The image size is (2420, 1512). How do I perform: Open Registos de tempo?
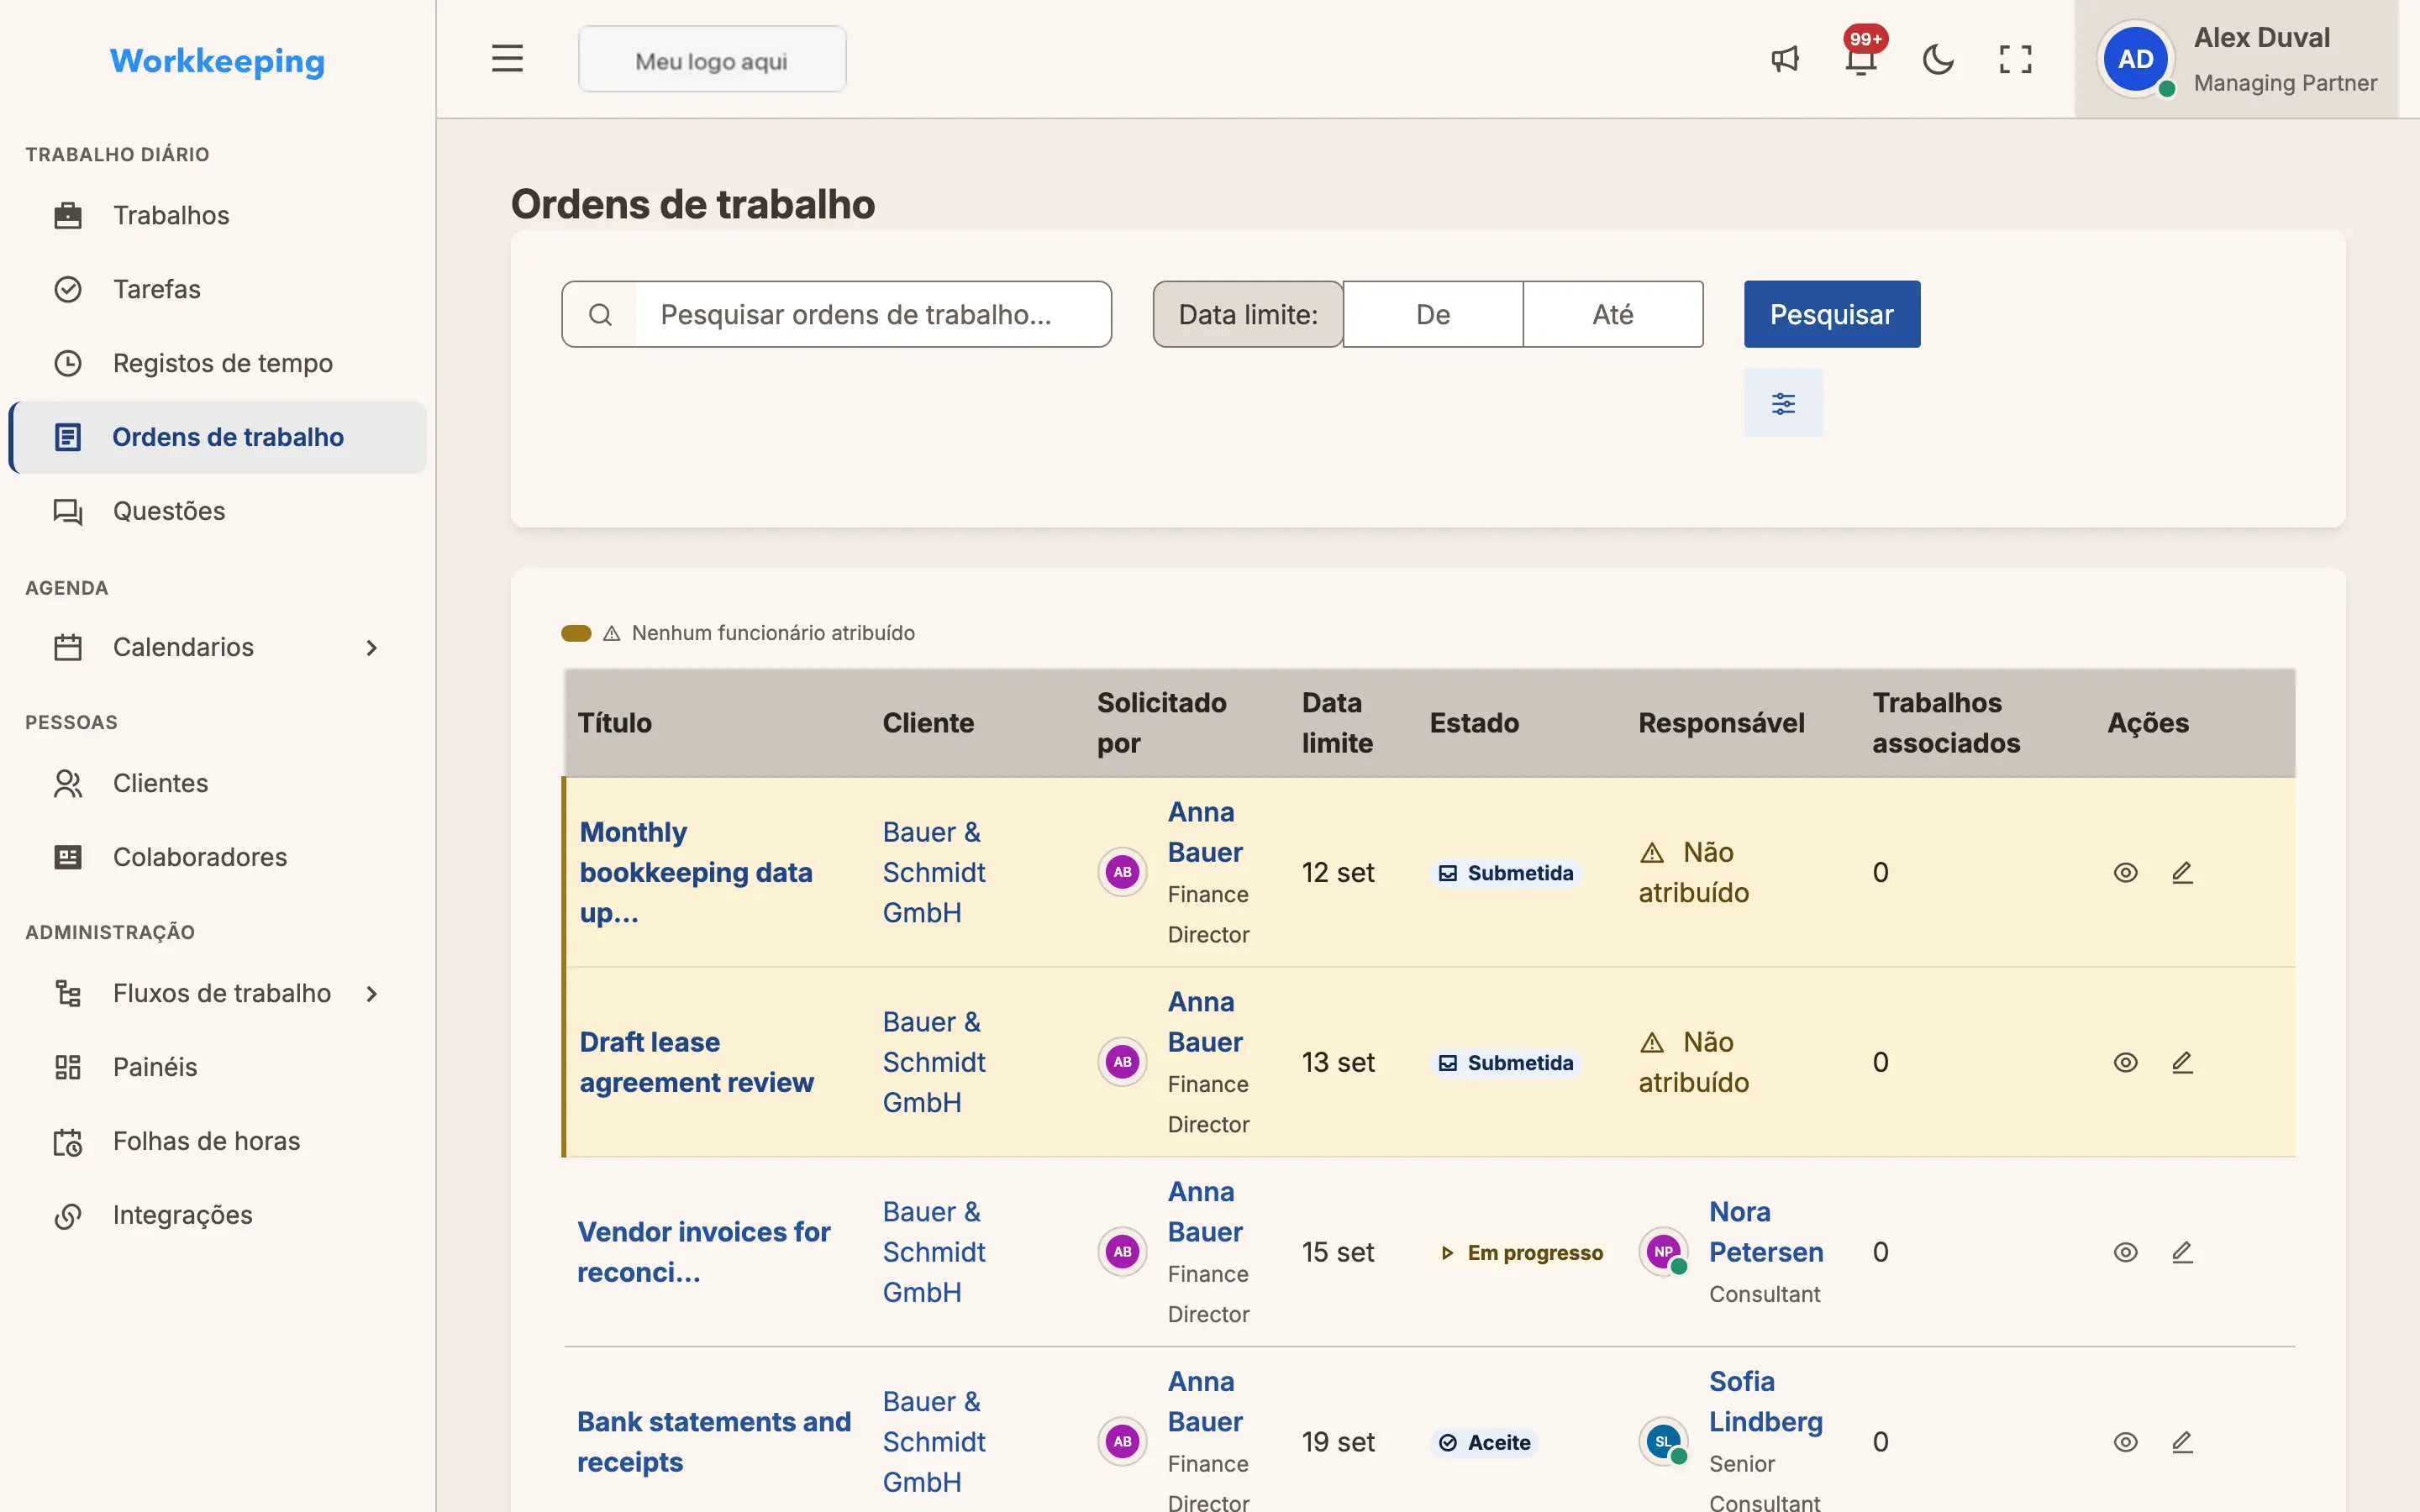pyautogui.click(x=218, y=363)
